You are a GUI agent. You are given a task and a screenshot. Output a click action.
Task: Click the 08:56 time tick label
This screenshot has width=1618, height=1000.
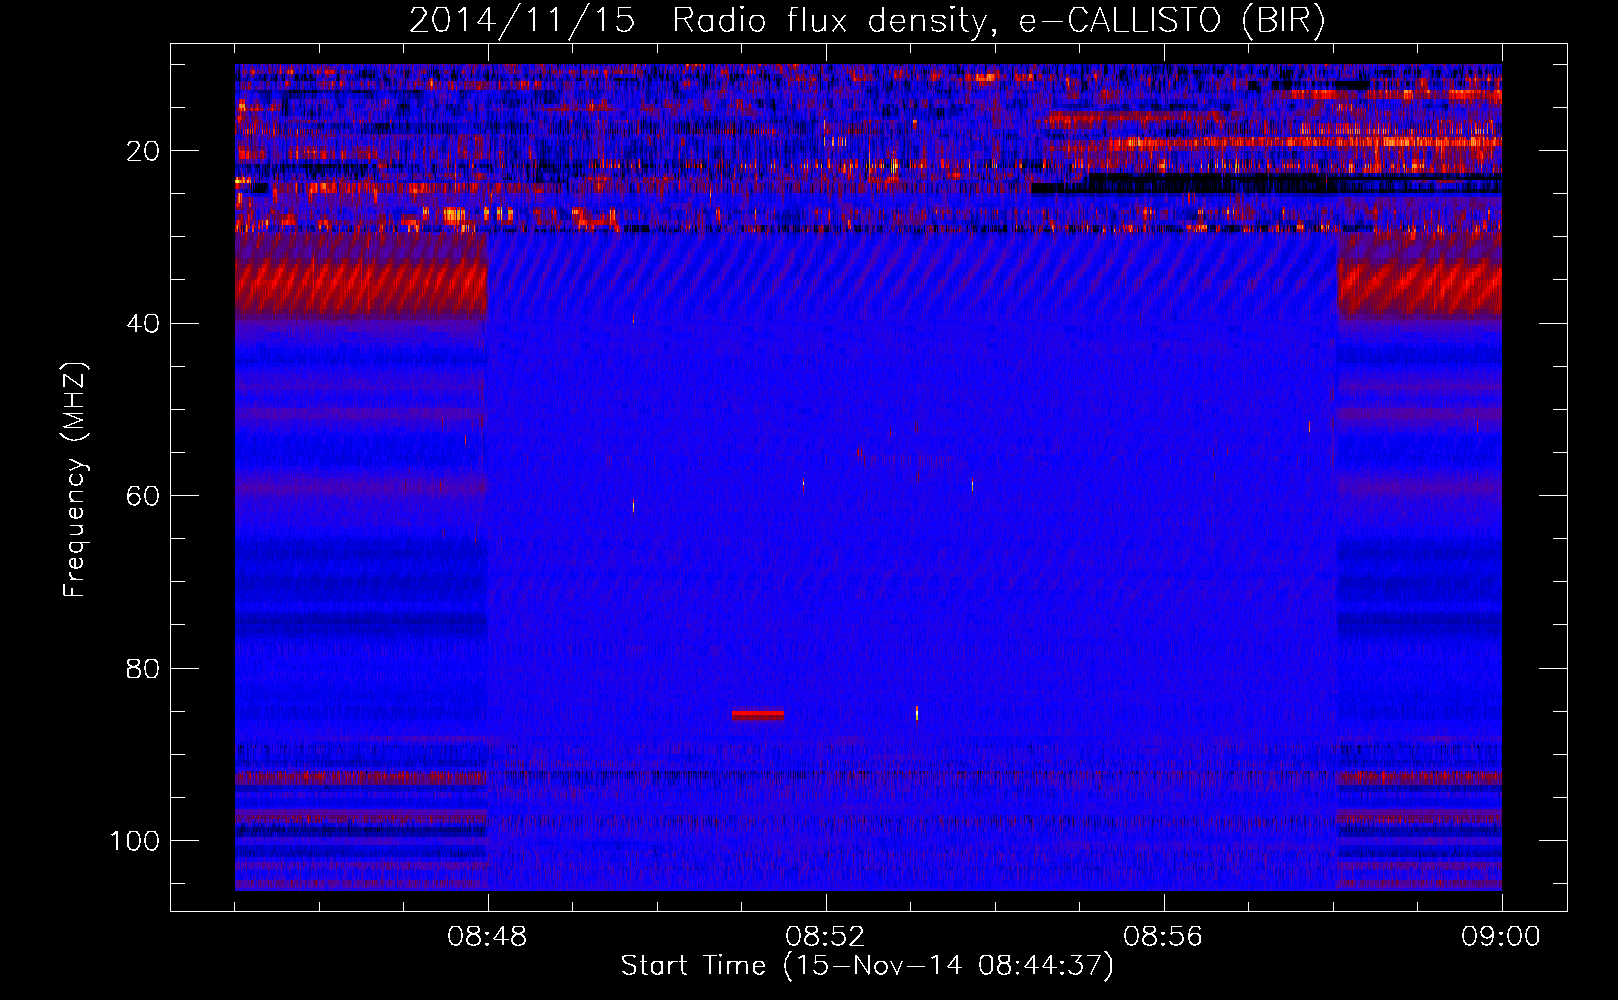[1163, 937]
